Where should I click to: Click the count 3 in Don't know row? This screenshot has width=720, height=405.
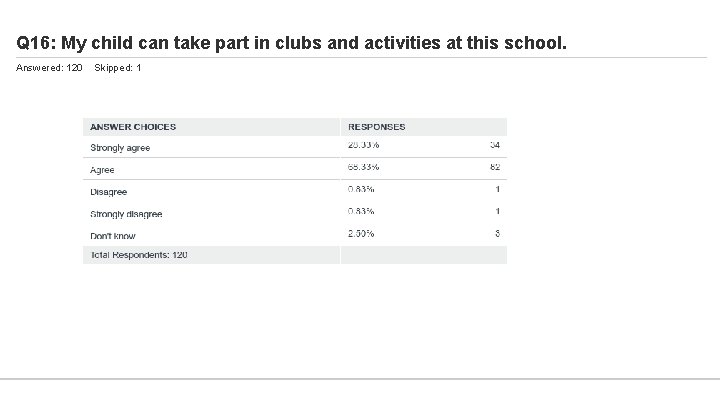pyautogui.click(x=497, y=233)
